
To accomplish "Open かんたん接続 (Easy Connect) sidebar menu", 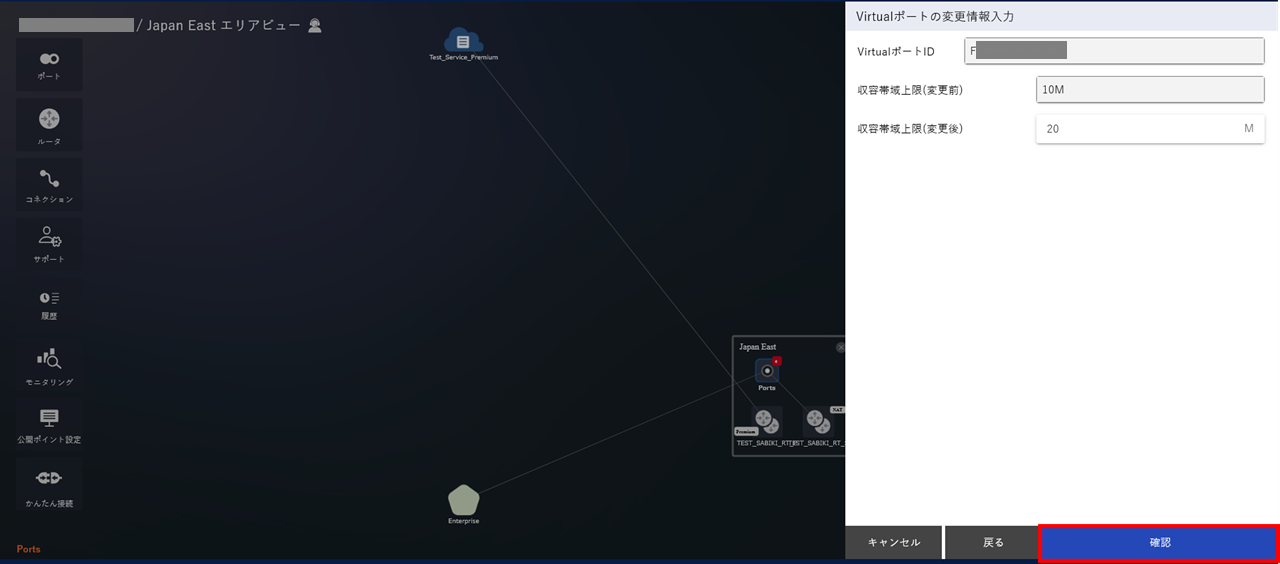I will pyautogui.click(x=49, y=486).
